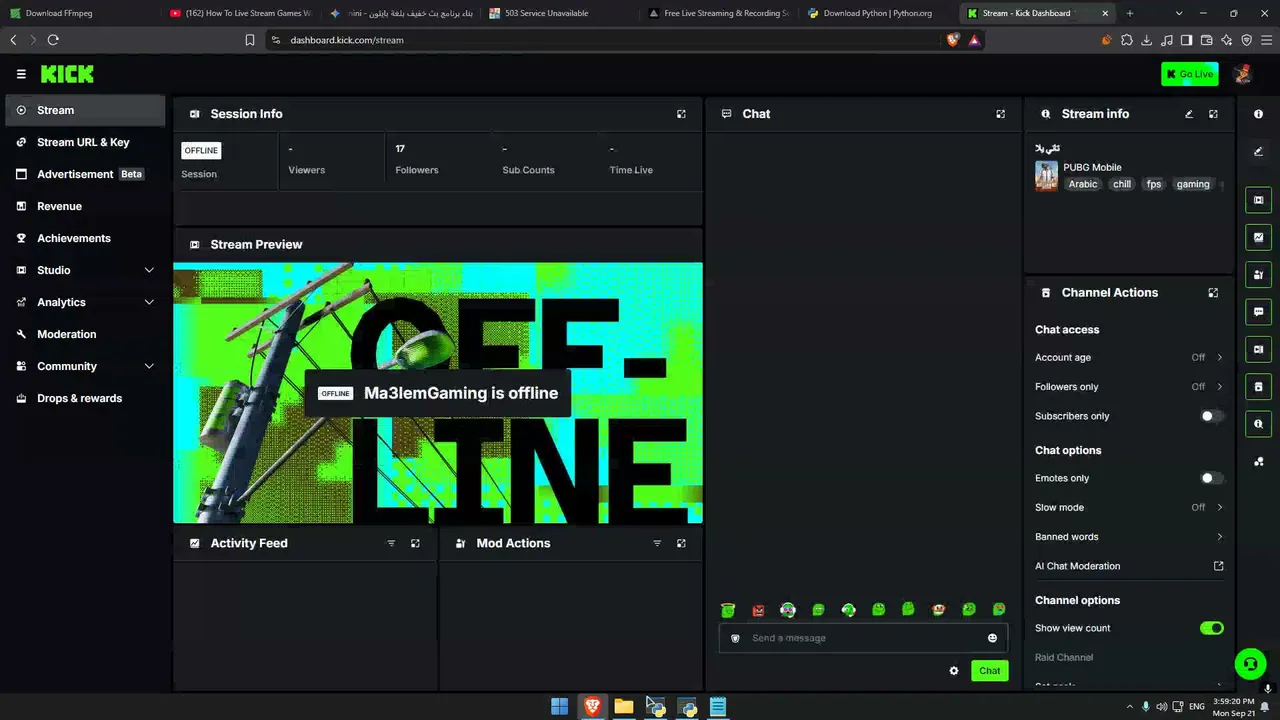
Task: Open Slow mode options
Action: click(1129, 507)
